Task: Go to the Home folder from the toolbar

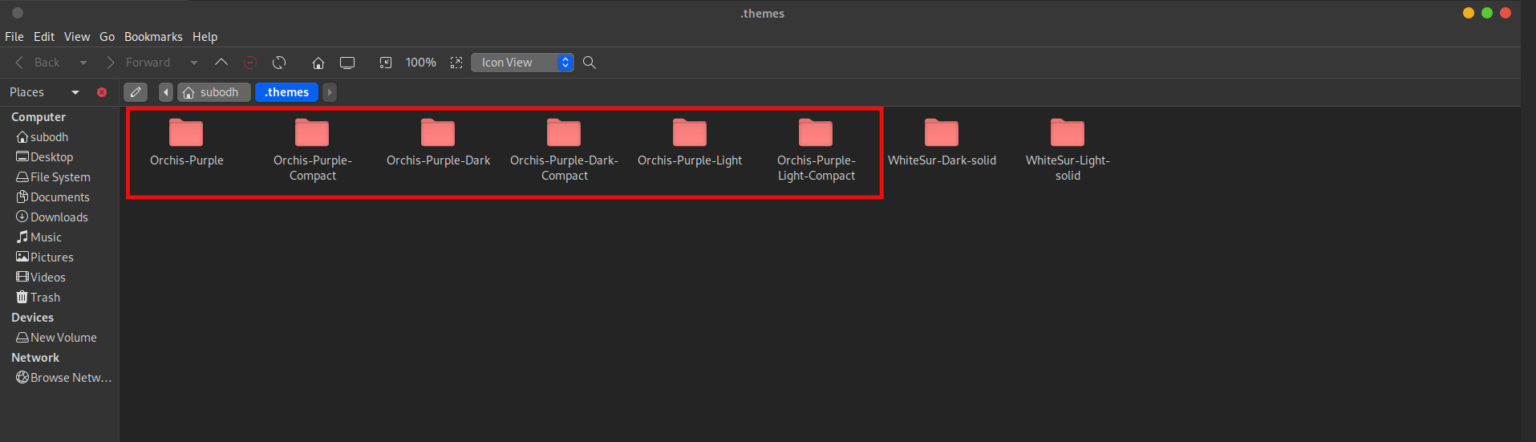Action: 318,62
